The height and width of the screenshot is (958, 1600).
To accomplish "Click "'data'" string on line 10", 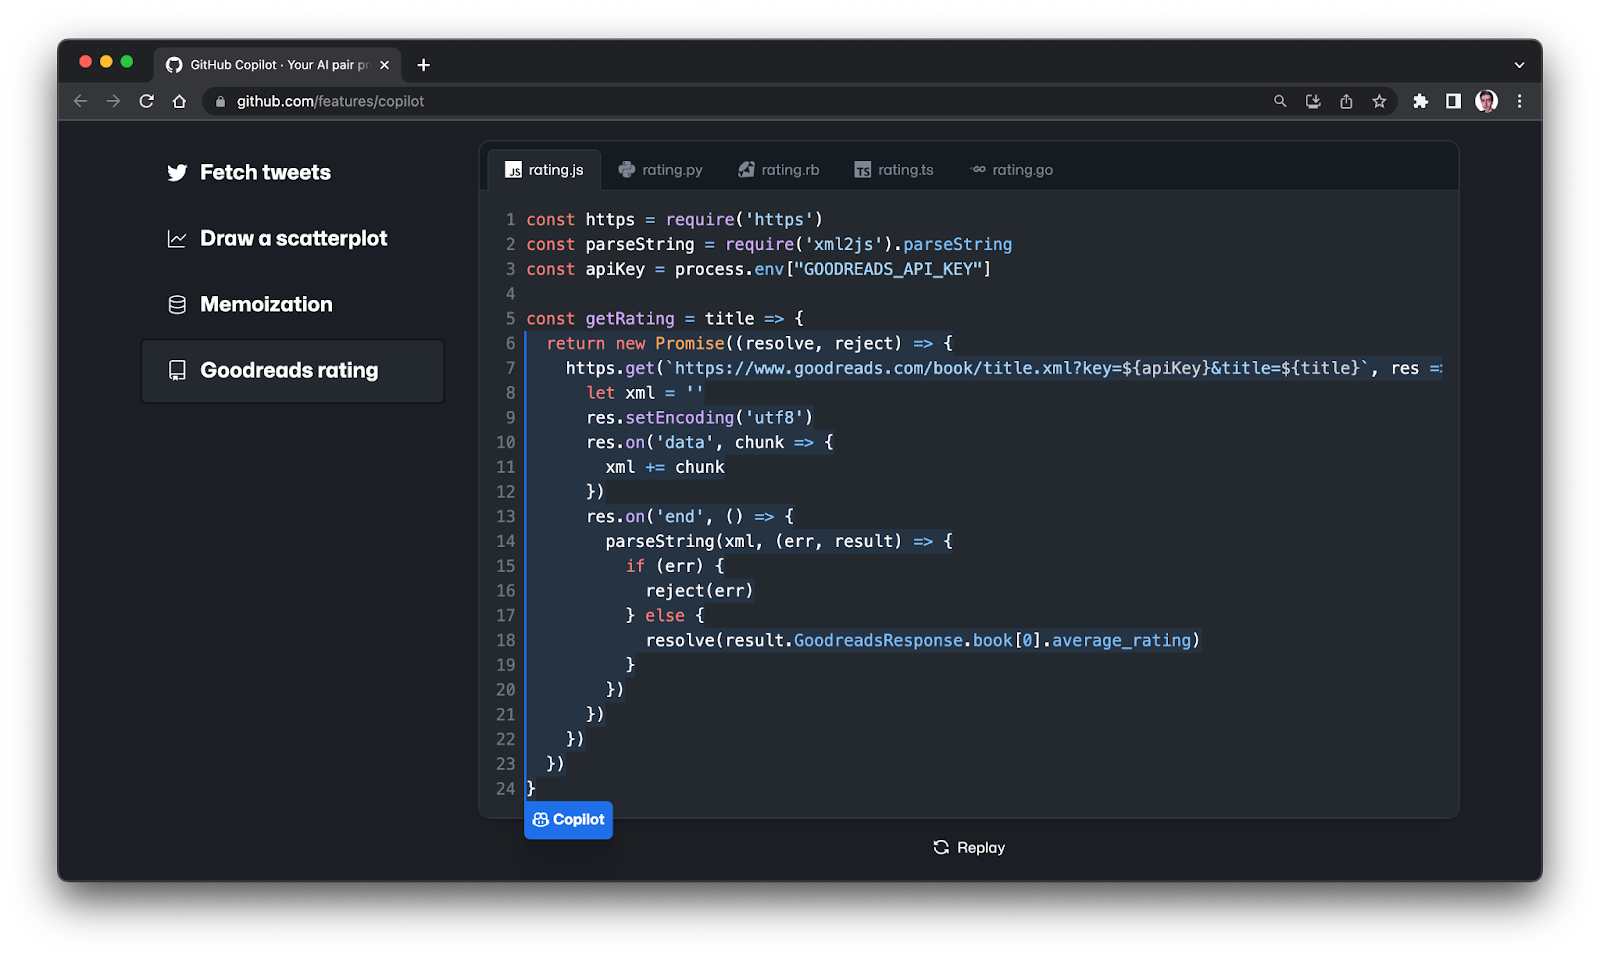I will click(x=685, y=442).
